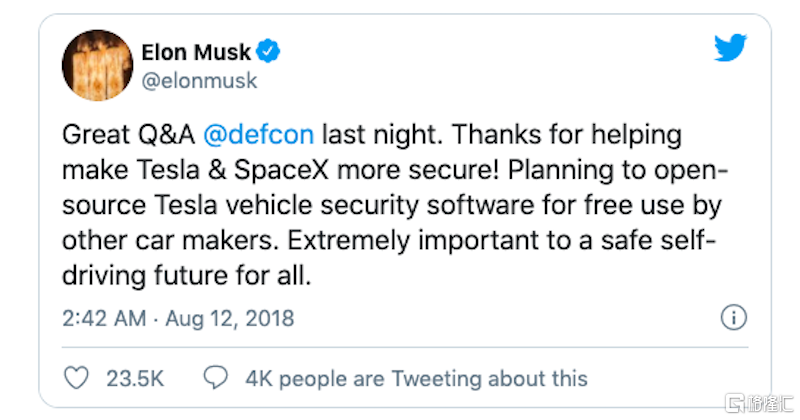
Task: Click the Elon Musk display name
Action: 197,48
